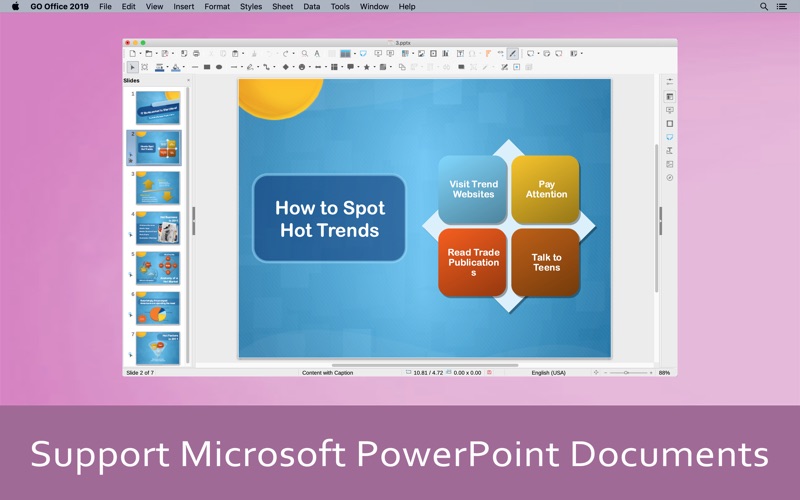
Task: Toggle the Show Draw Functions pencil icon
Action: point(512,53)
